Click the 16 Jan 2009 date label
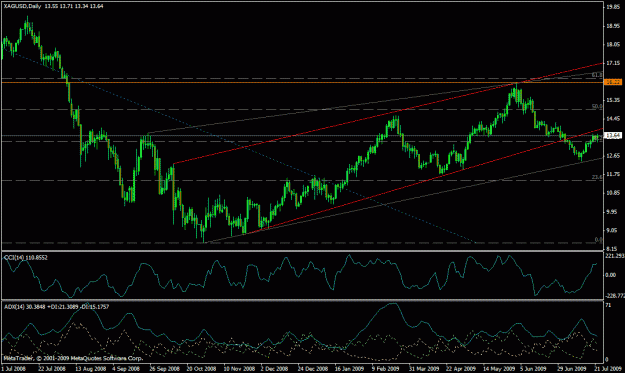The height and width of the screenshot is (373, 625). point(350,369)
